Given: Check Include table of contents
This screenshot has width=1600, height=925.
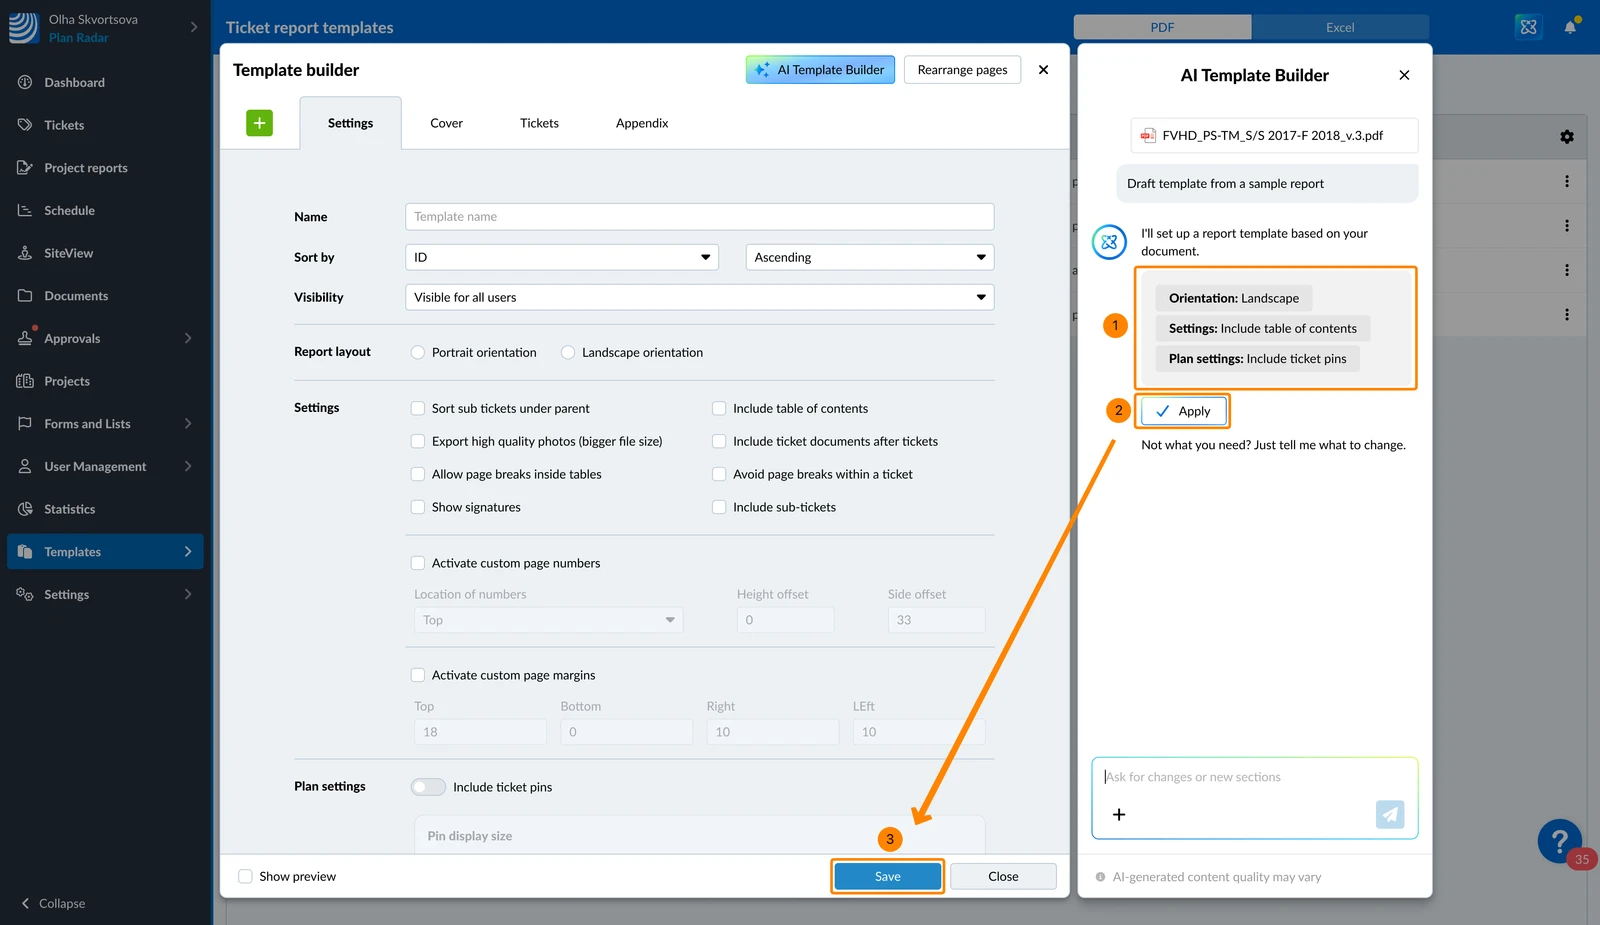Looking at the screenshot, I should click(719, 408).
